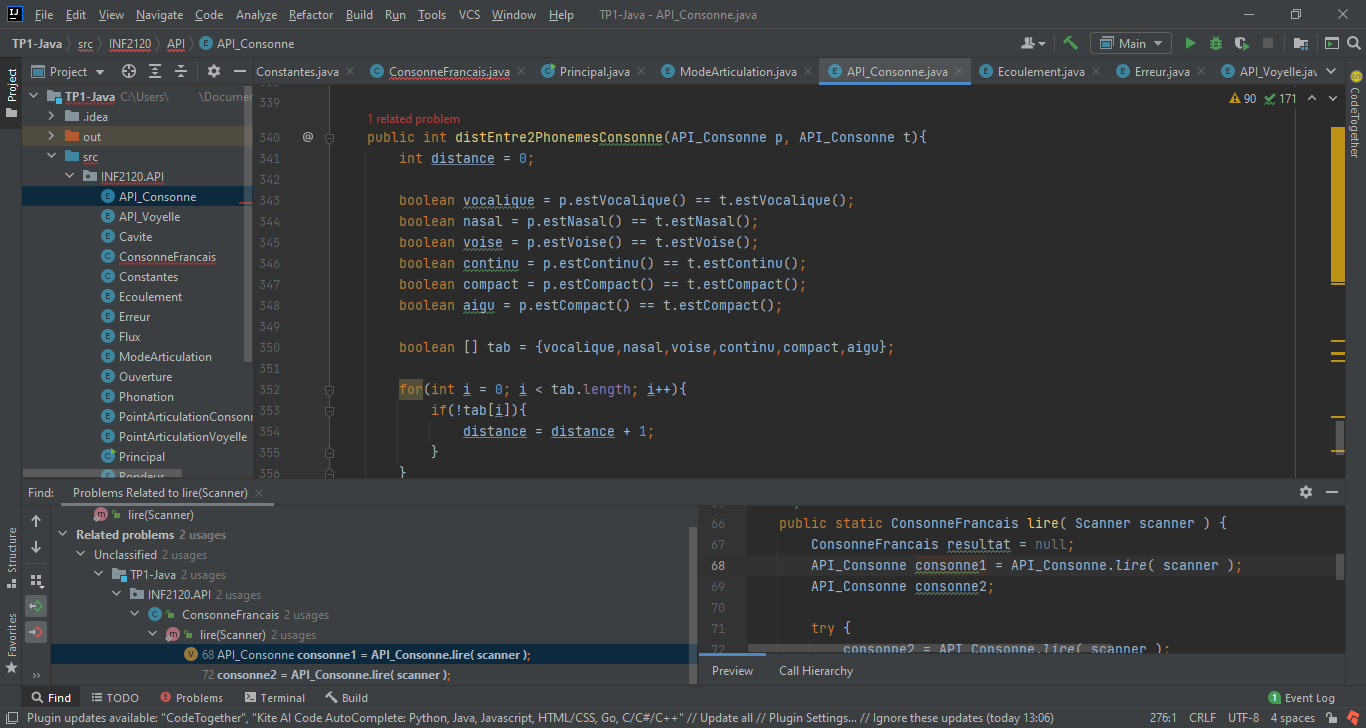
Task: Open the Event Log button
Action: click(x=1301, y=698)
